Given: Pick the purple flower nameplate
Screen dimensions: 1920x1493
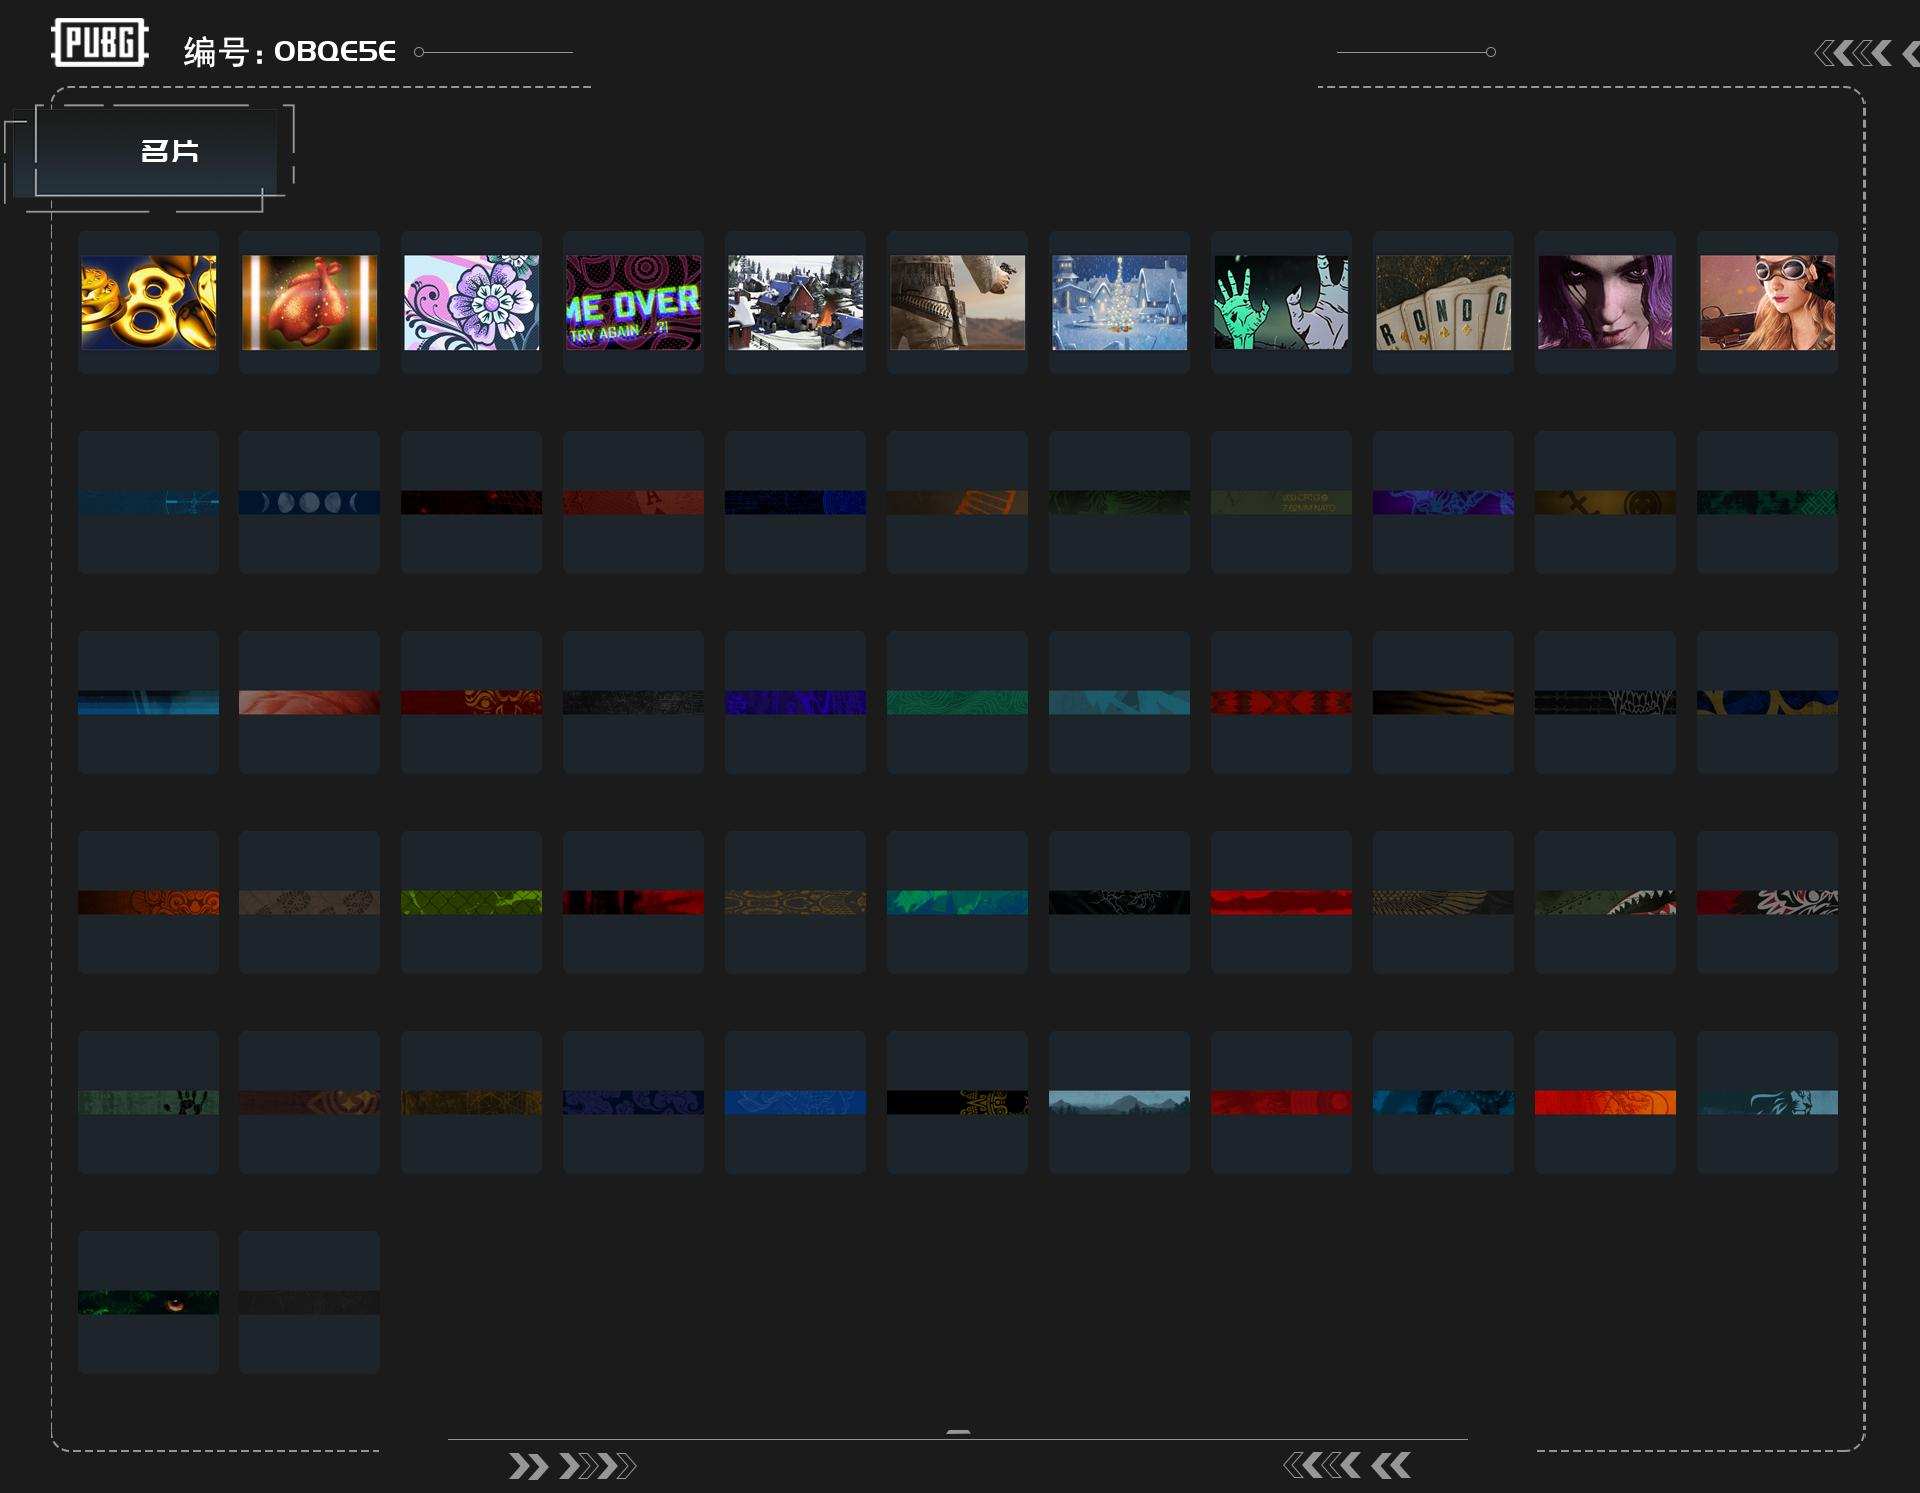Looking at the screenshot, I should click(x=471, y=302).
